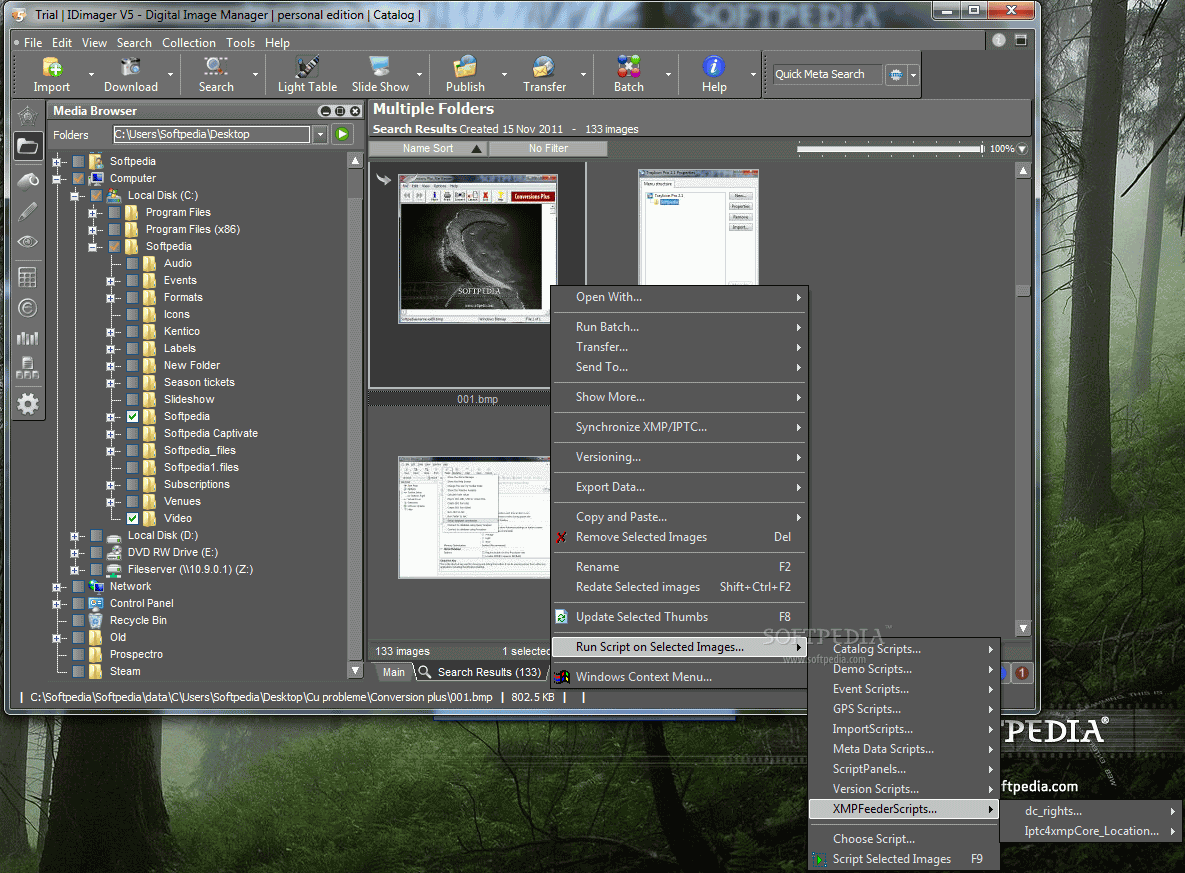Click the Quick Meta Search field
This screenshot has height=873, width=1185.
(x=827, y=74)
